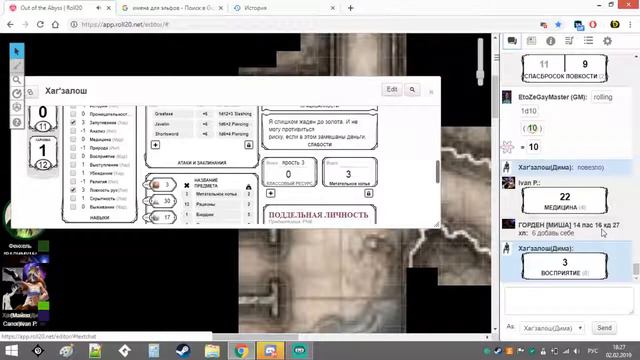Click the X icon in inventory header

(187, 185)
